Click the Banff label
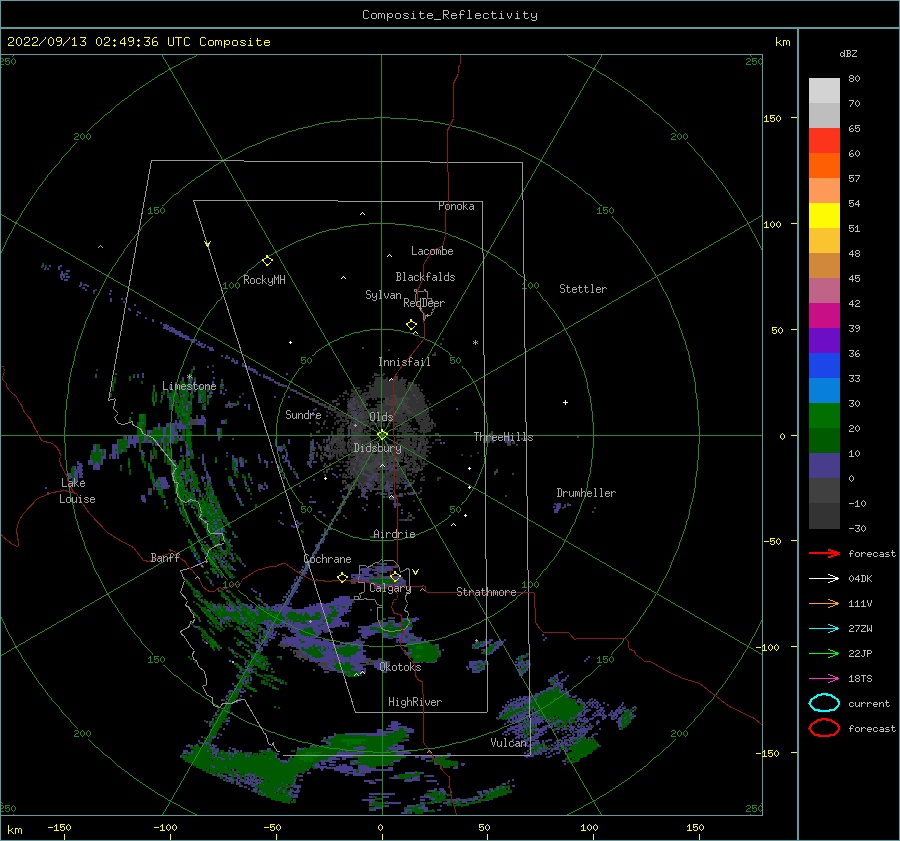This screenshot has height=841, width=900. [165, 557]
